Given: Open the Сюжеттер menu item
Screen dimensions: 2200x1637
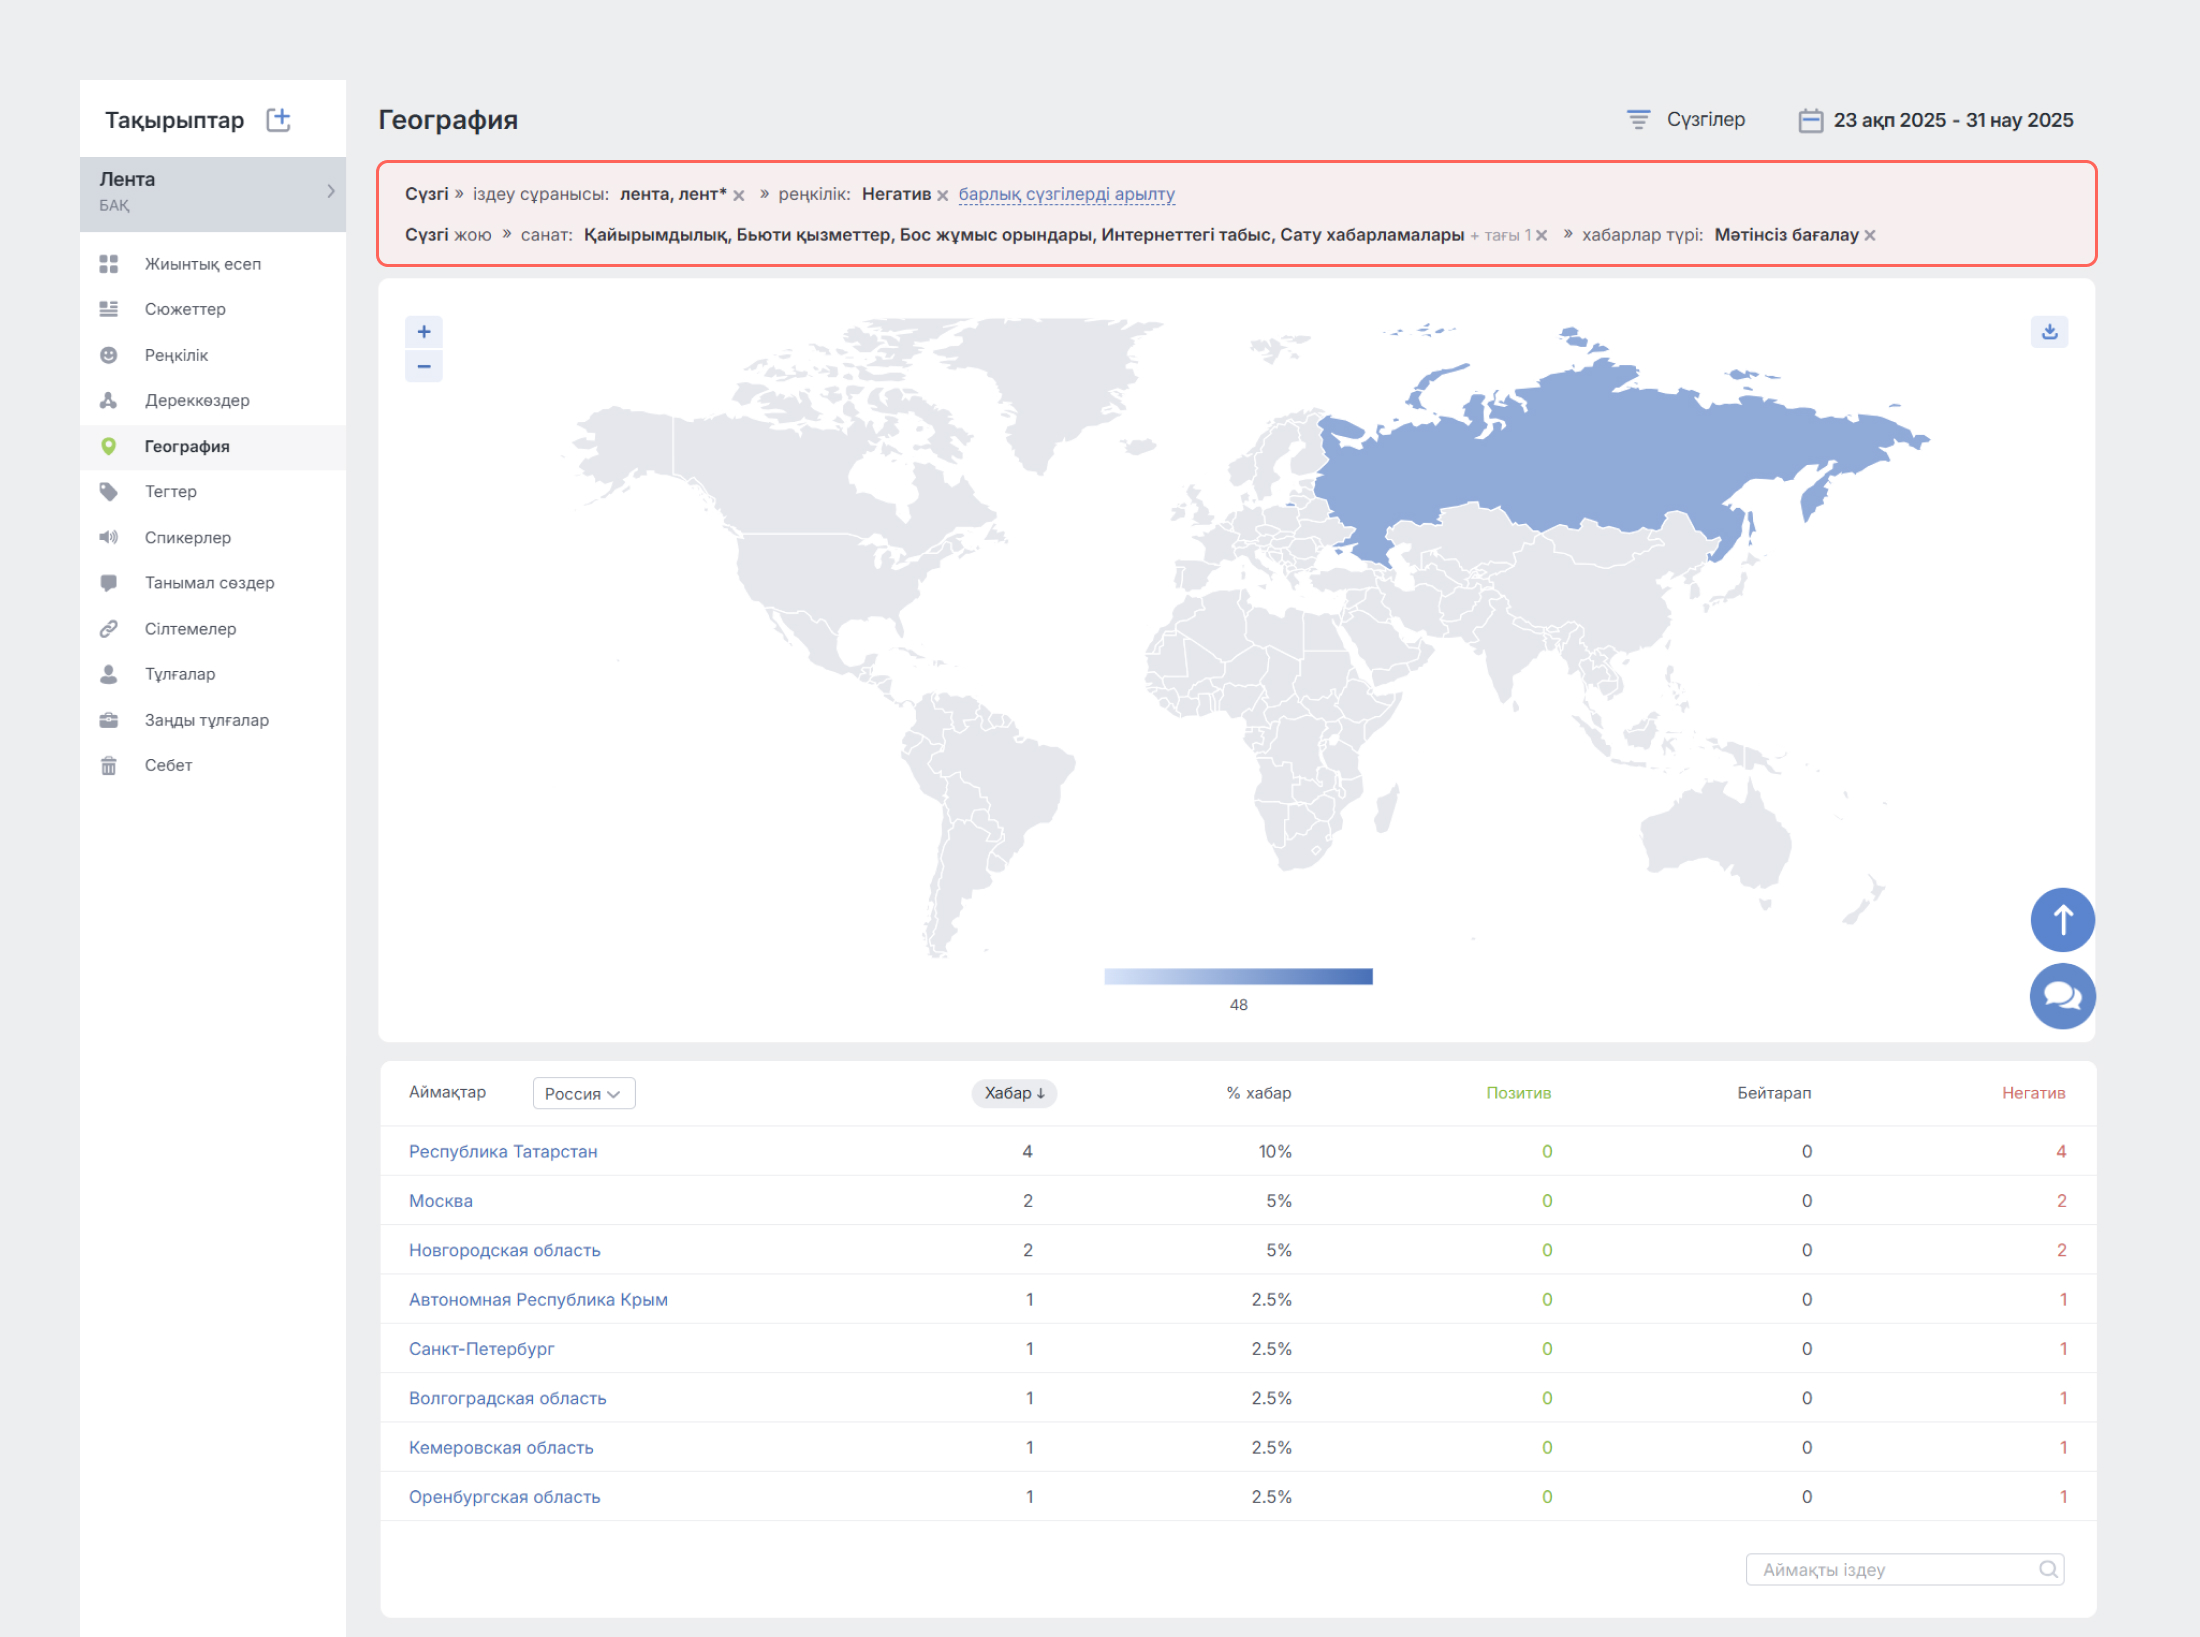Looking at the screenshot, I should (185, 309).
